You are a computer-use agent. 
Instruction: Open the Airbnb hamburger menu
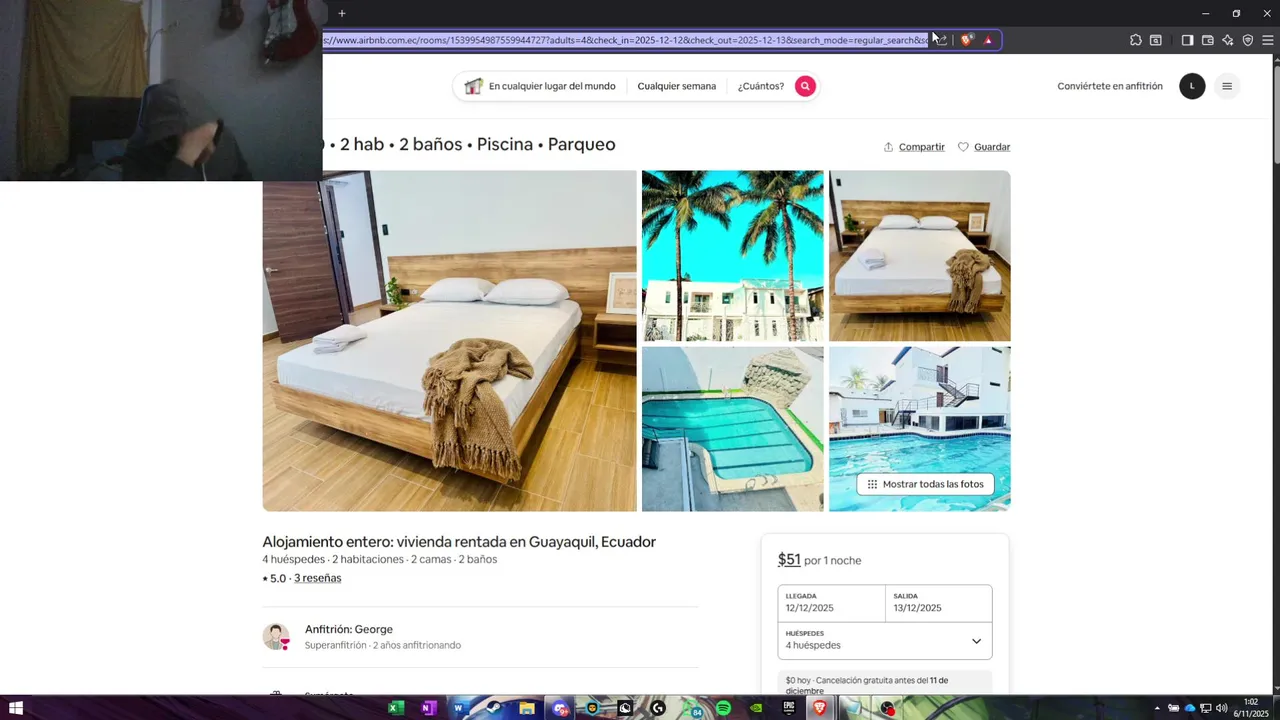(x=1227, y=86)
